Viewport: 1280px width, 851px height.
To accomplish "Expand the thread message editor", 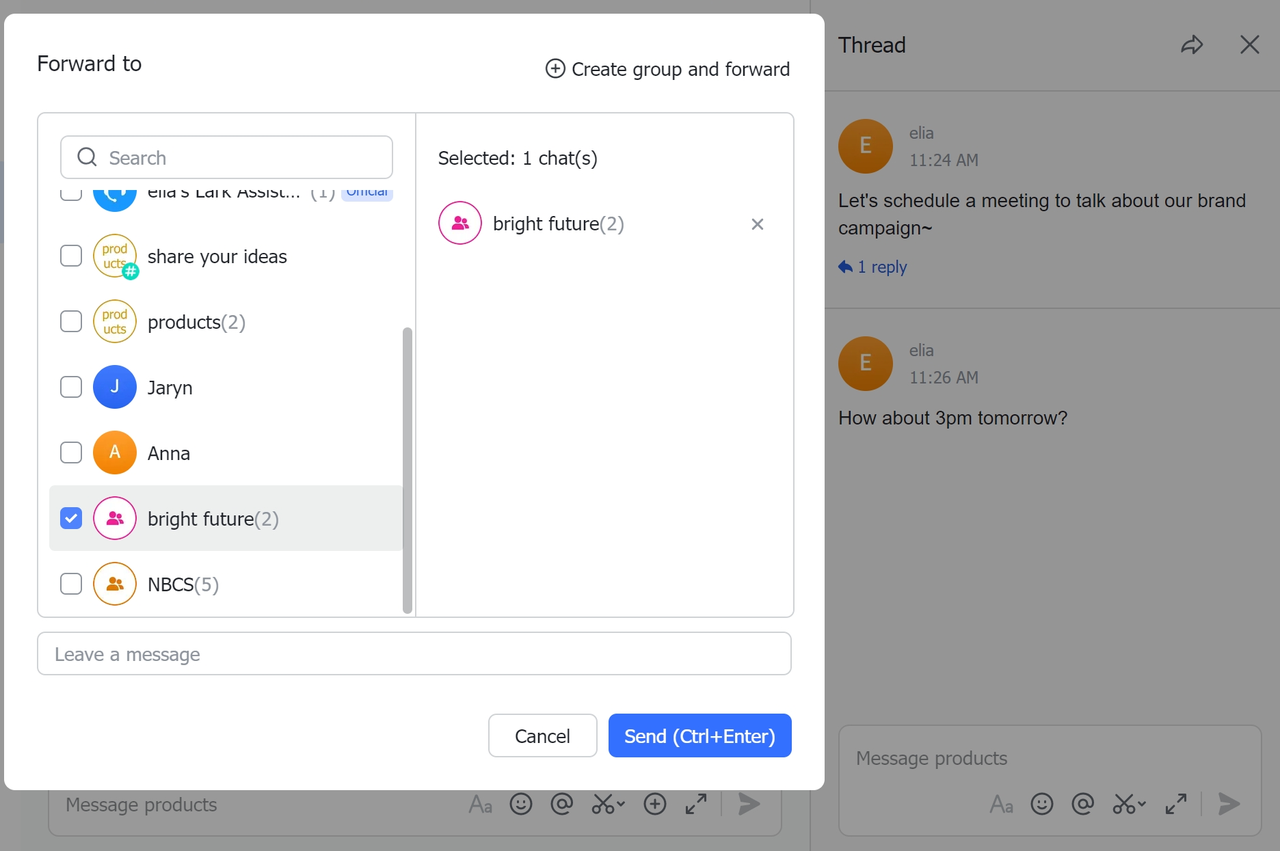I will pyautogui.click(x=1176, y=804).
